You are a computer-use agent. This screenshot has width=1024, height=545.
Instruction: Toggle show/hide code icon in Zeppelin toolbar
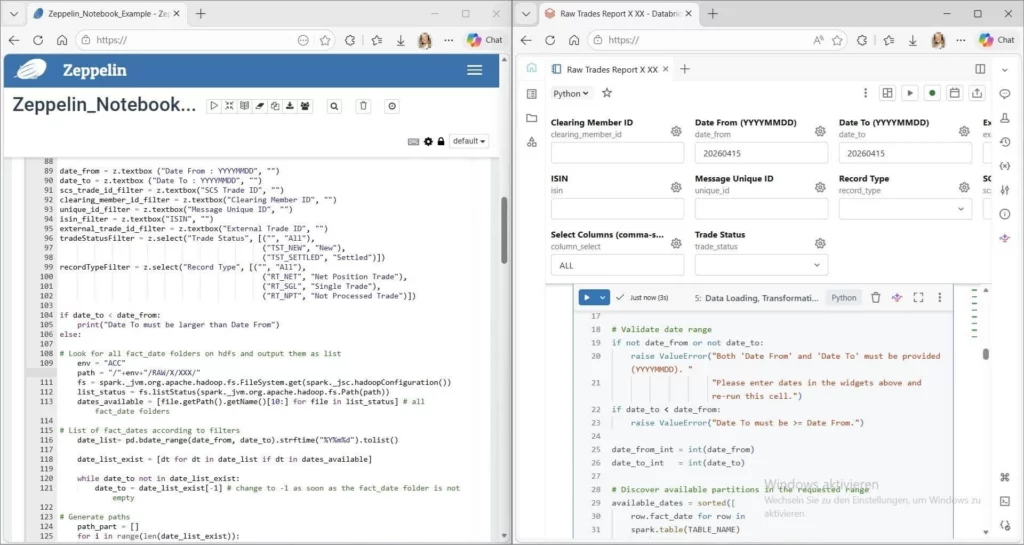(229, 106)
